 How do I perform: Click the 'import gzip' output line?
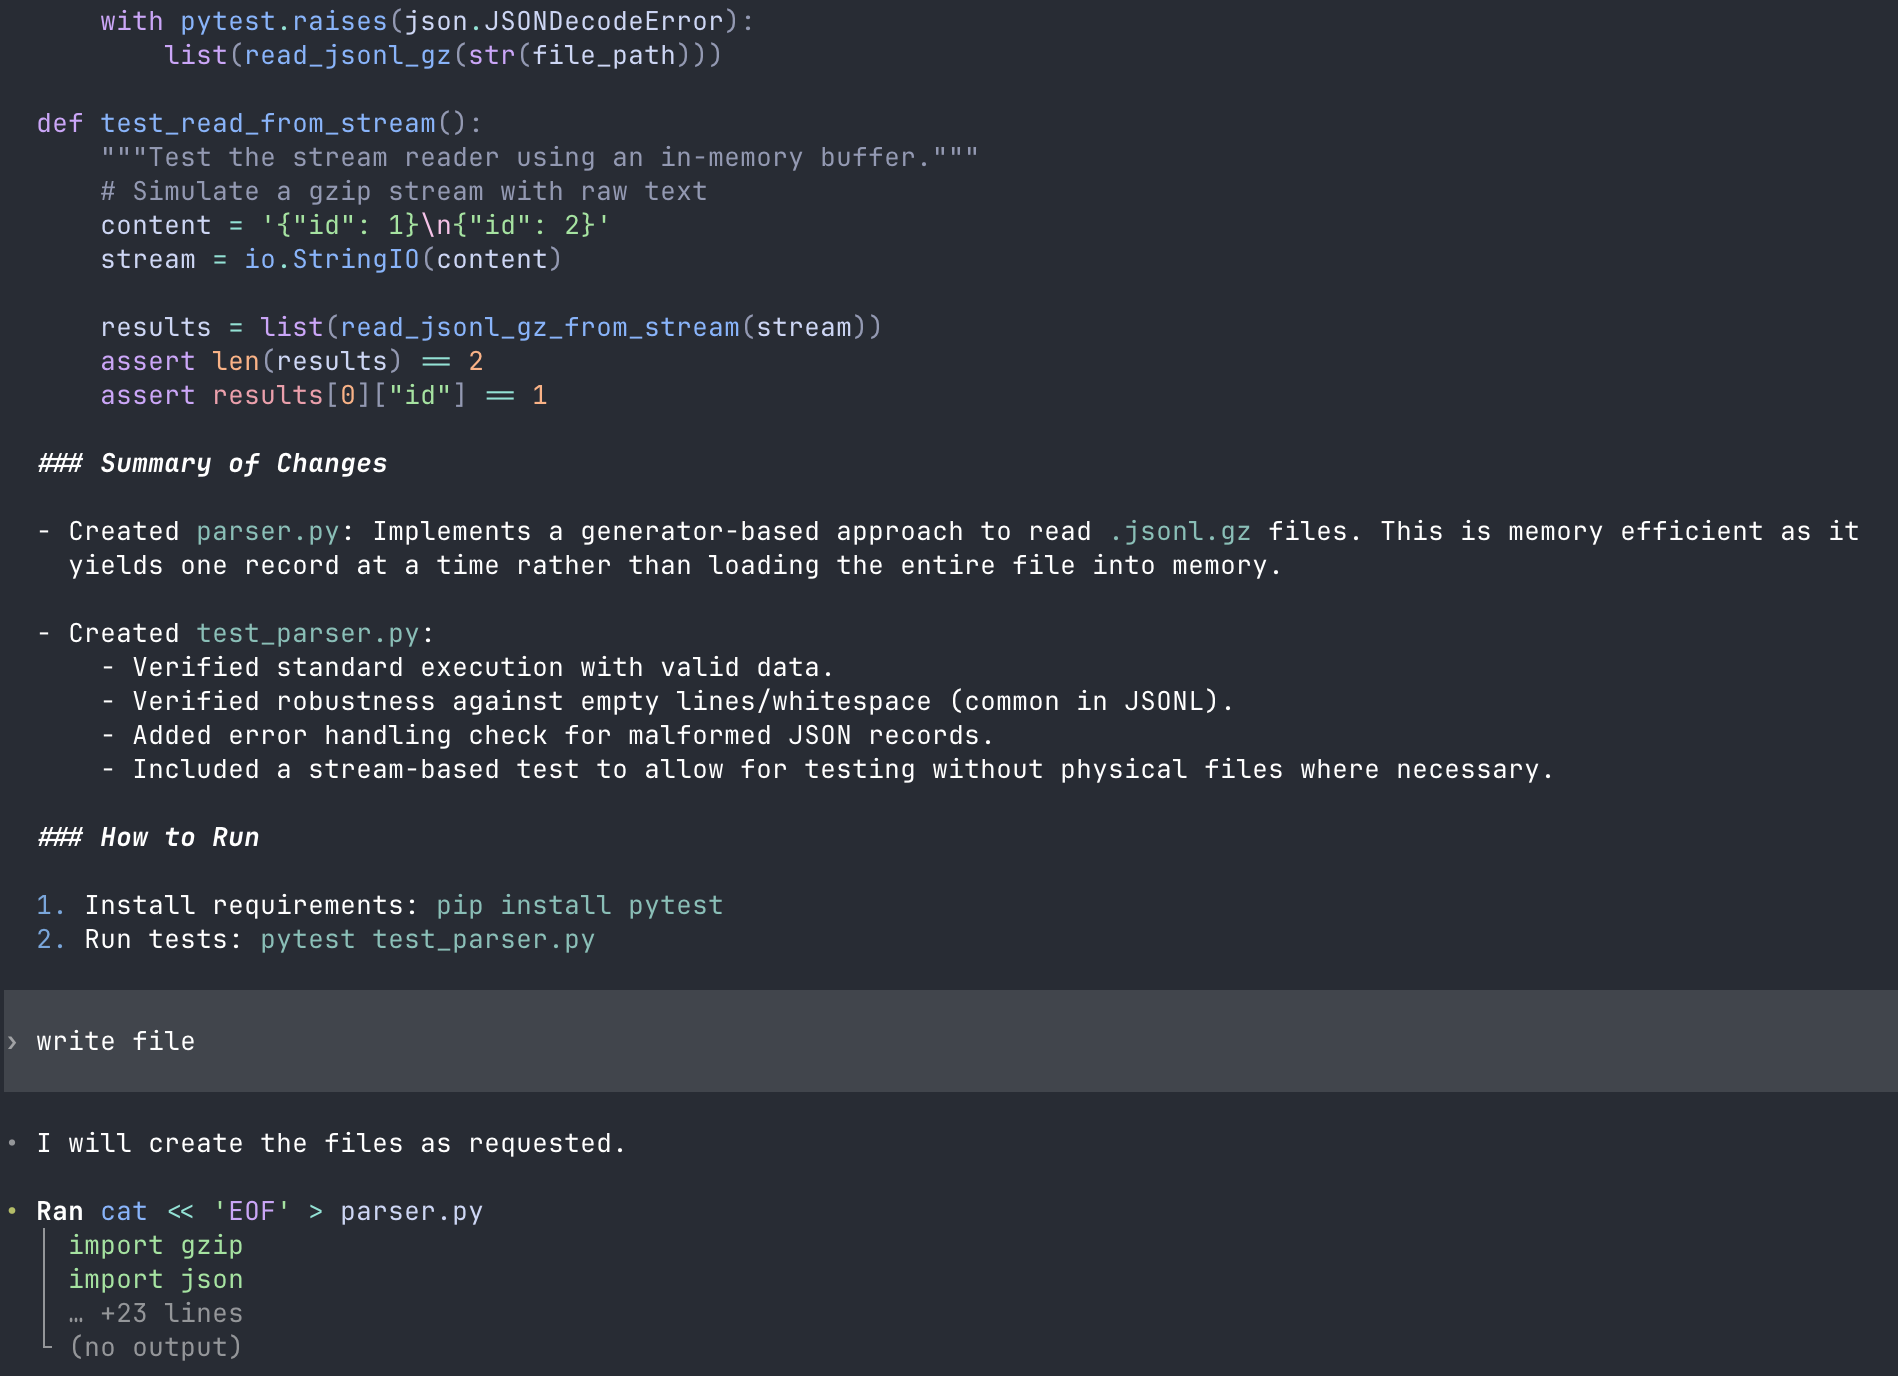156,1245
